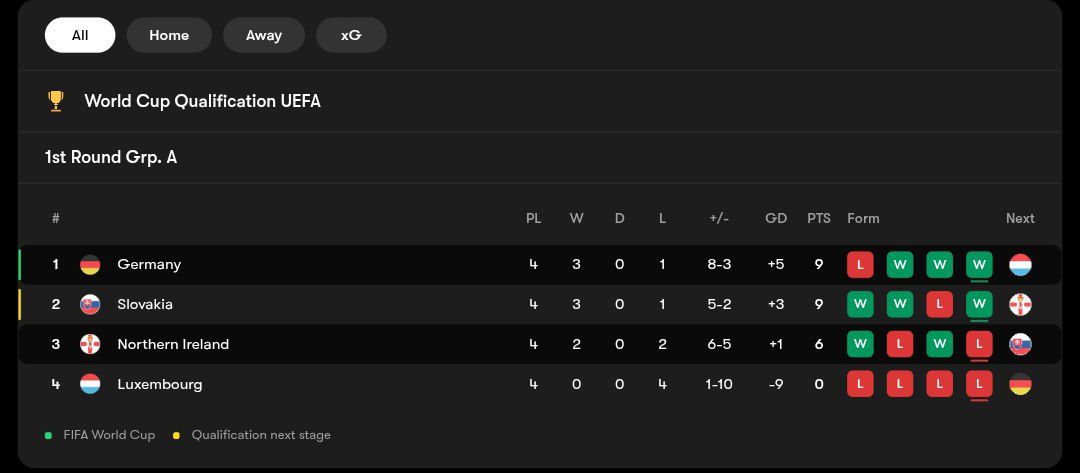Viewport: 1080px width, 473px height.
Task: Click the Slovakia flag beside team name
Action: 90,304
